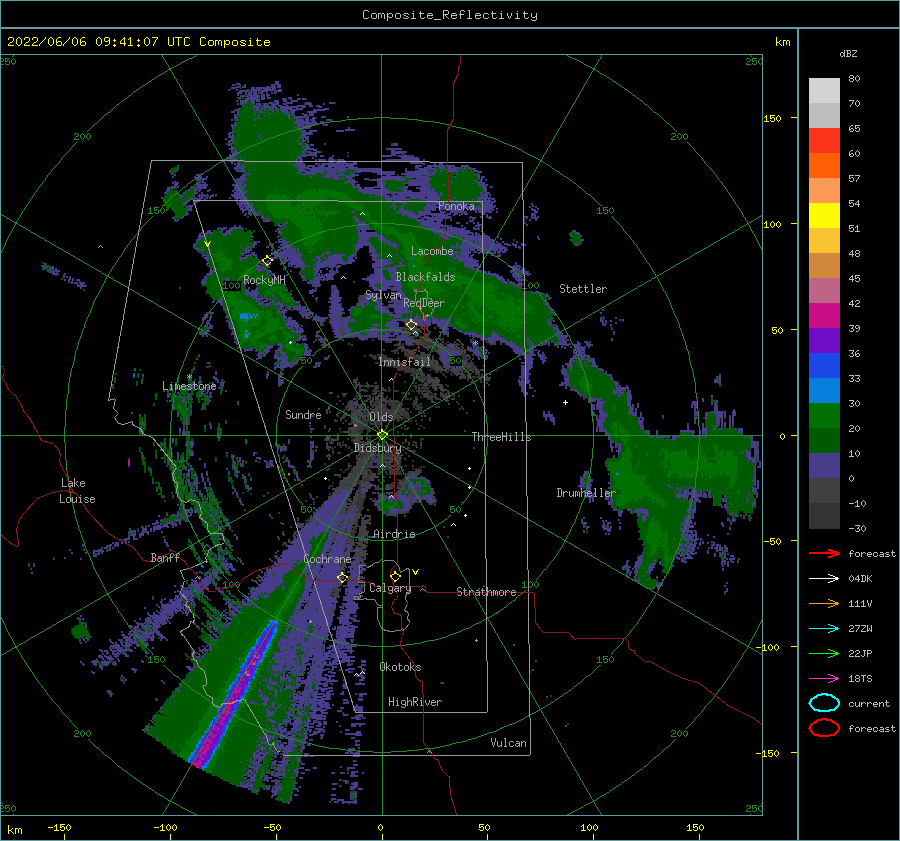Click the RedDeer city label
The image size is (900, 841).
pos(424,303)
